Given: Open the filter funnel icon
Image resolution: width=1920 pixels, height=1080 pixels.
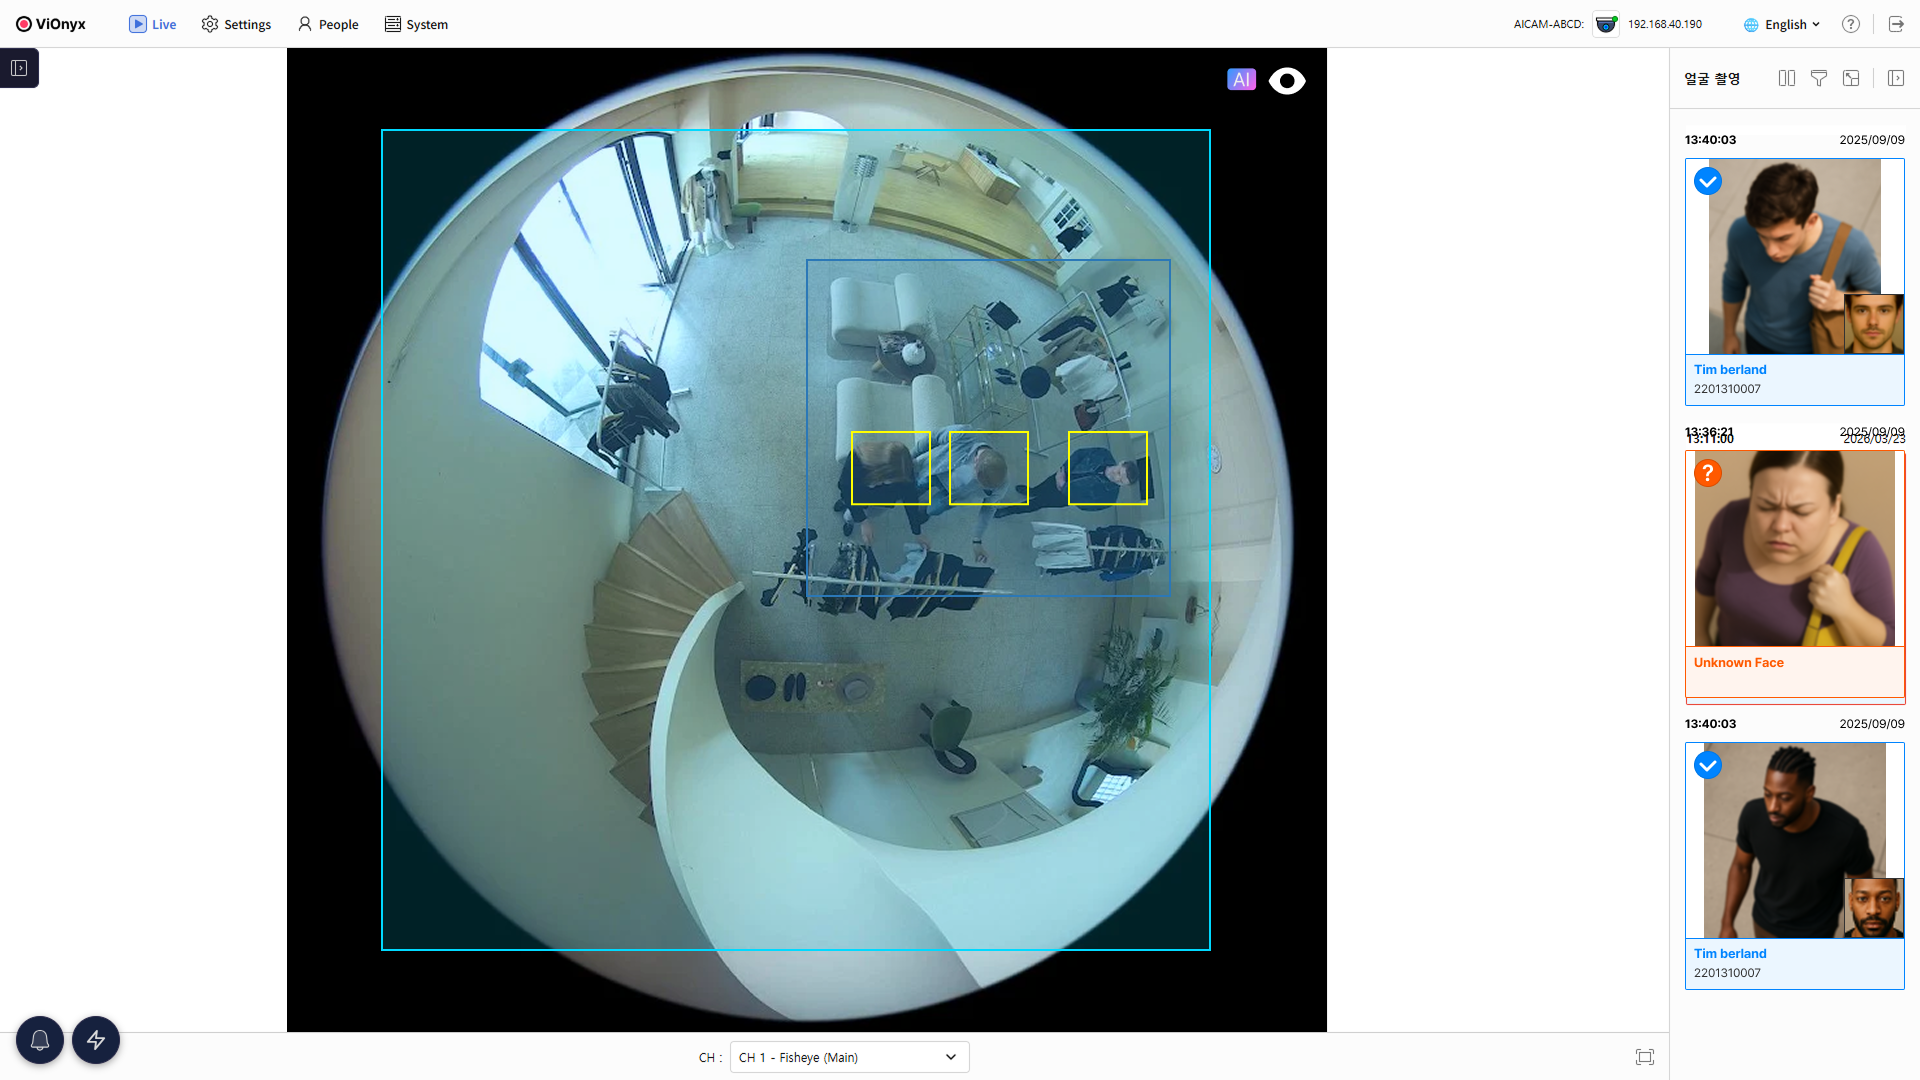Looking at the screenshot, I should [1819, 78].
